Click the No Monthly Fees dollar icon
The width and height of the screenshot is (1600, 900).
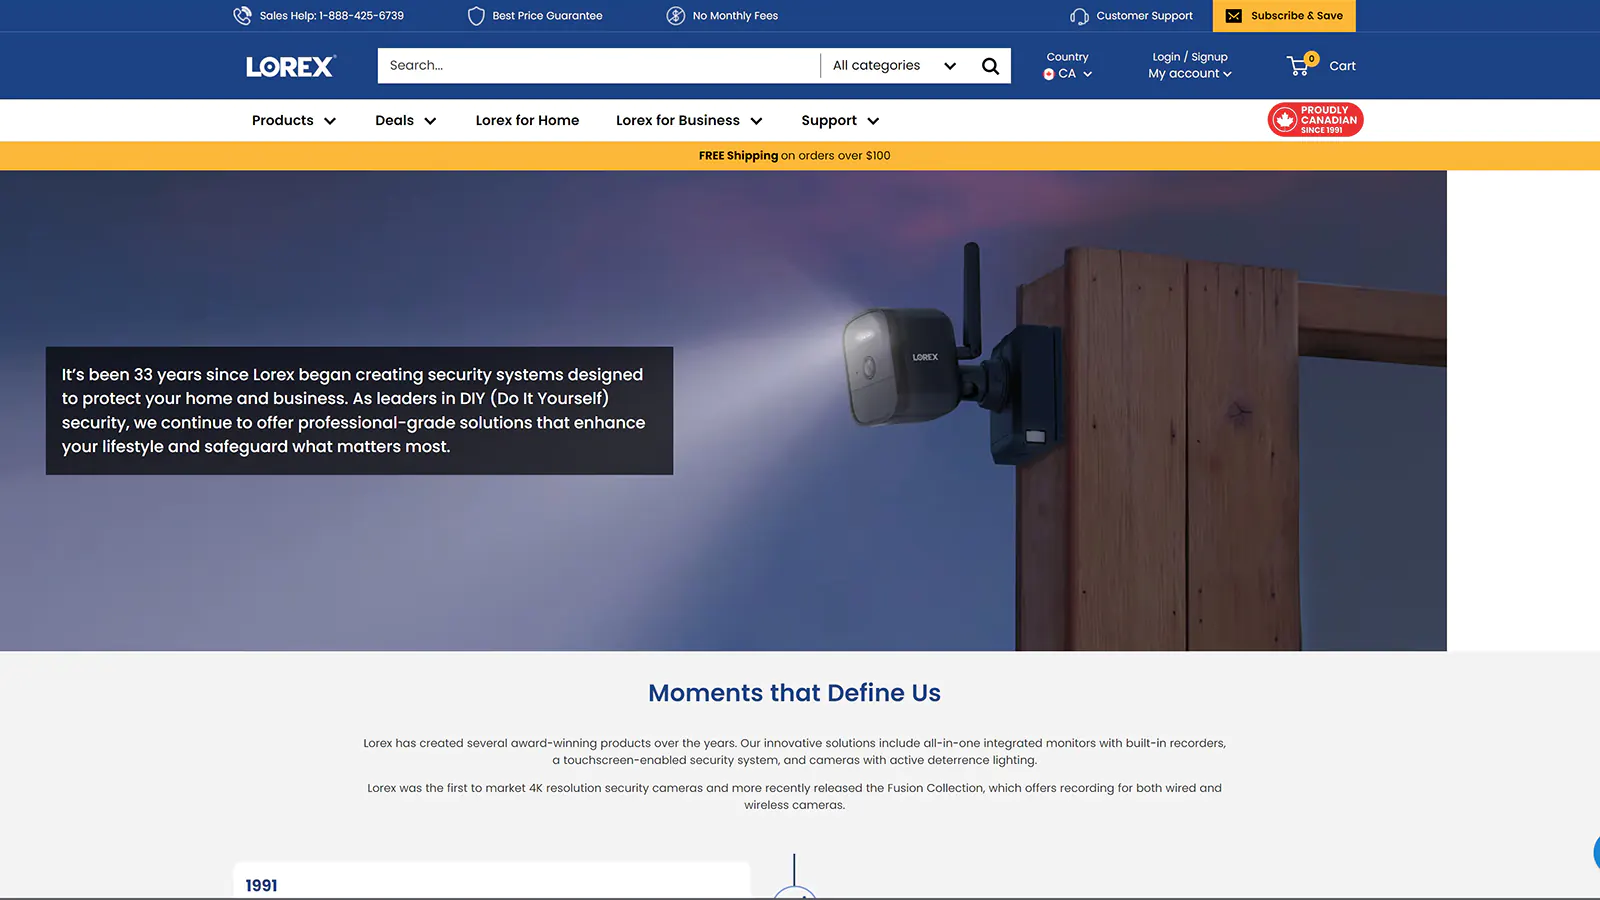coord(676,16)
